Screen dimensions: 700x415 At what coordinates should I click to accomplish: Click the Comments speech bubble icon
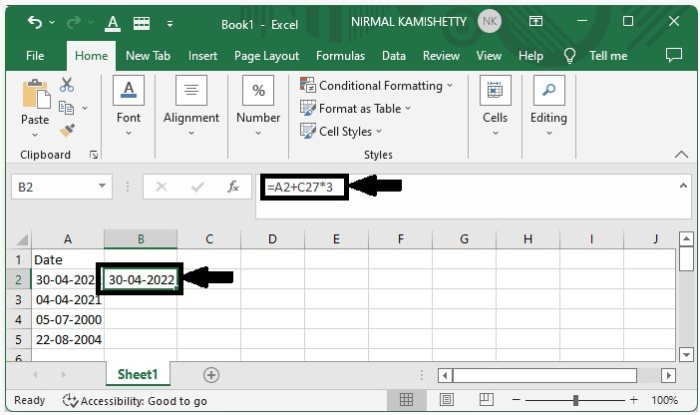[x=674, y=56]
